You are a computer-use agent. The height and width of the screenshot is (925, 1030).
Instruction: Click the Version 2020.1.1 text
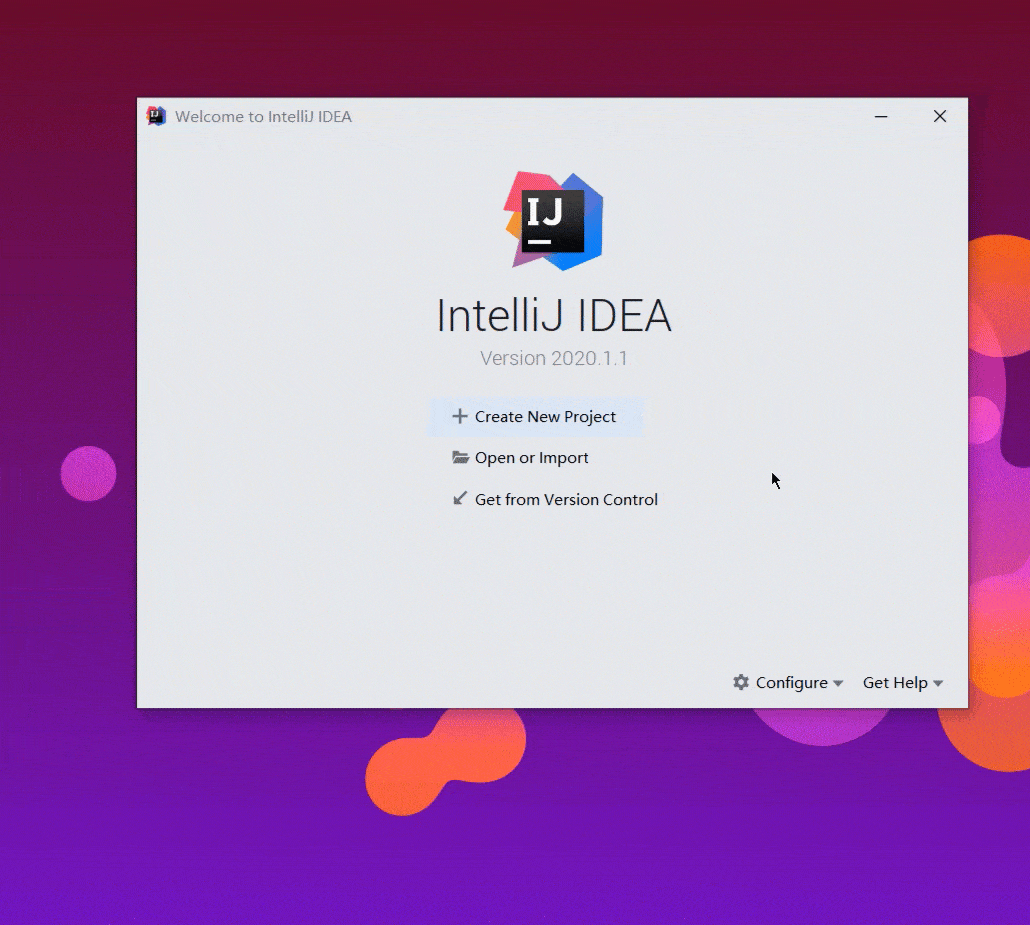point(554,358)
